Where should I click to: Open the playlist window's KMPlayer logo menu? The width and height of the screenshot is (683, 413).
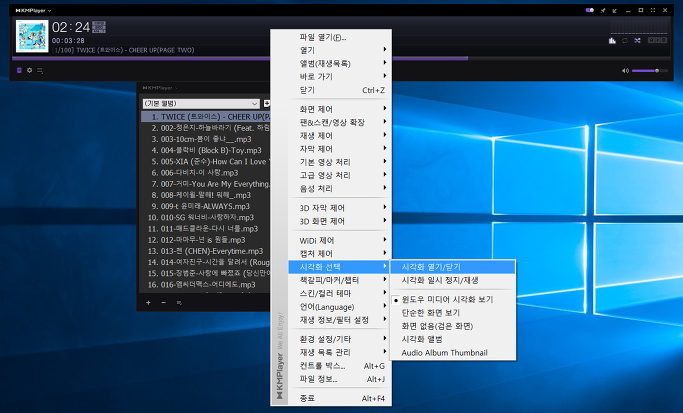(160, 88)
